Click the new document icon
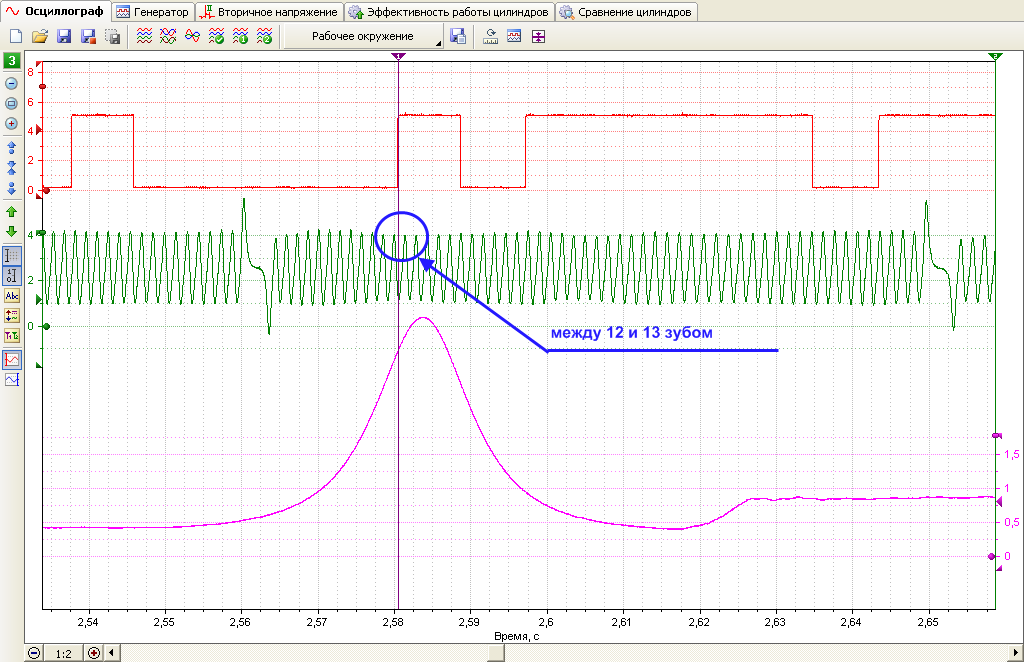 pos(16,37)
